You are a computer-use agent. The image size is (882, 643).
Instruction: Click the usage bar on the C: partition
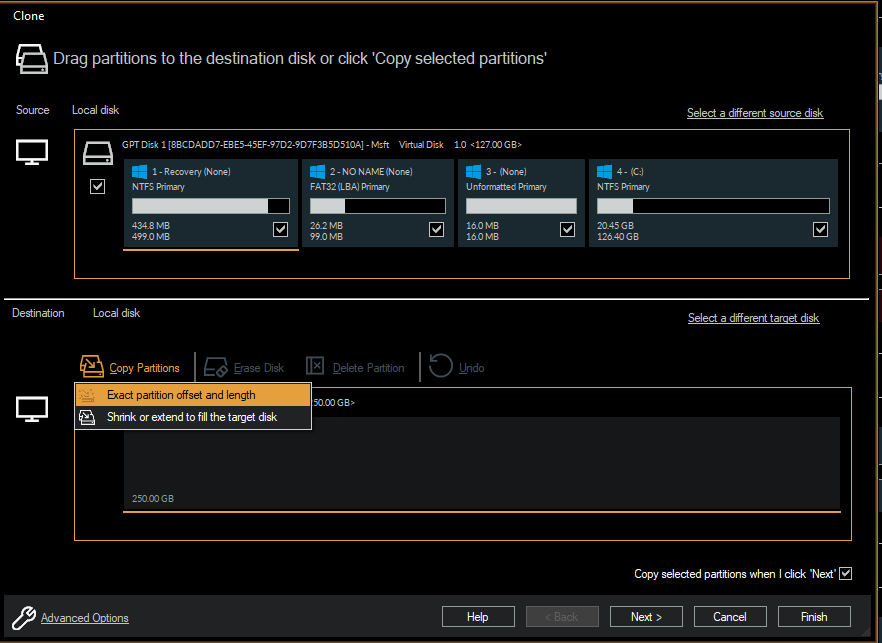[x=712, y=205]
